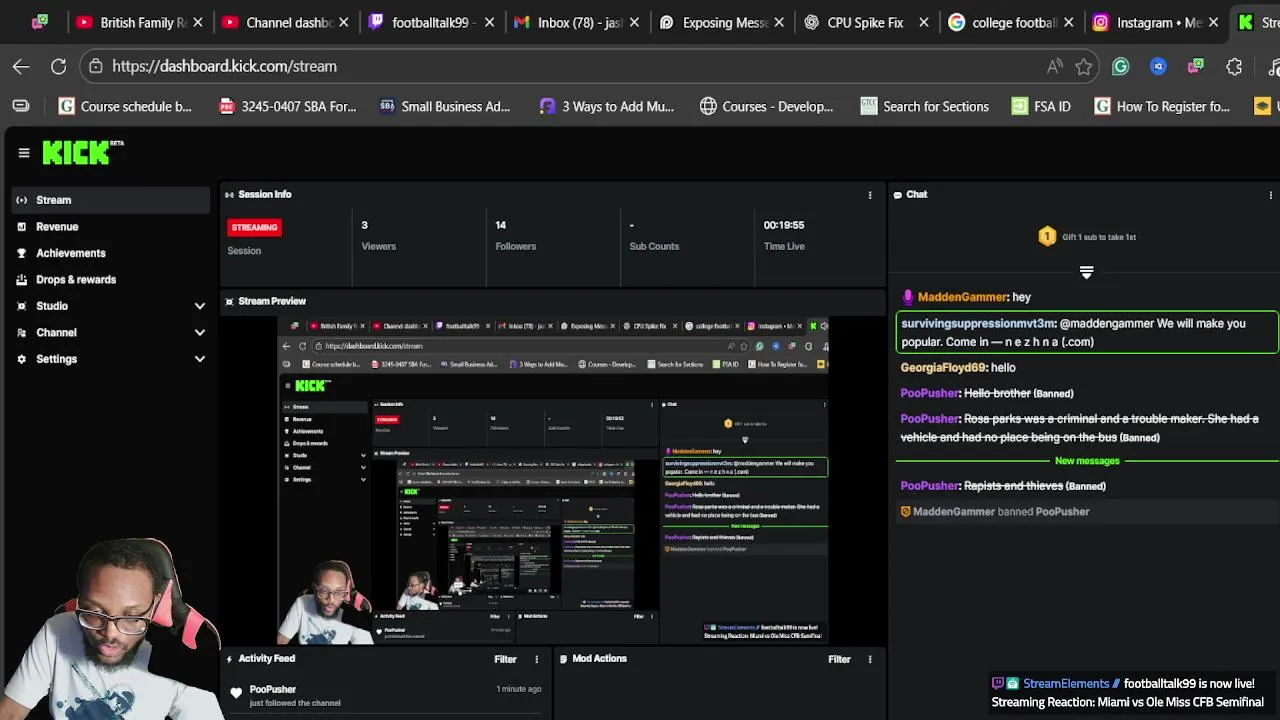Close the footballtalk99 tab
Screen dimensions: 1280x720
(489, 22)
